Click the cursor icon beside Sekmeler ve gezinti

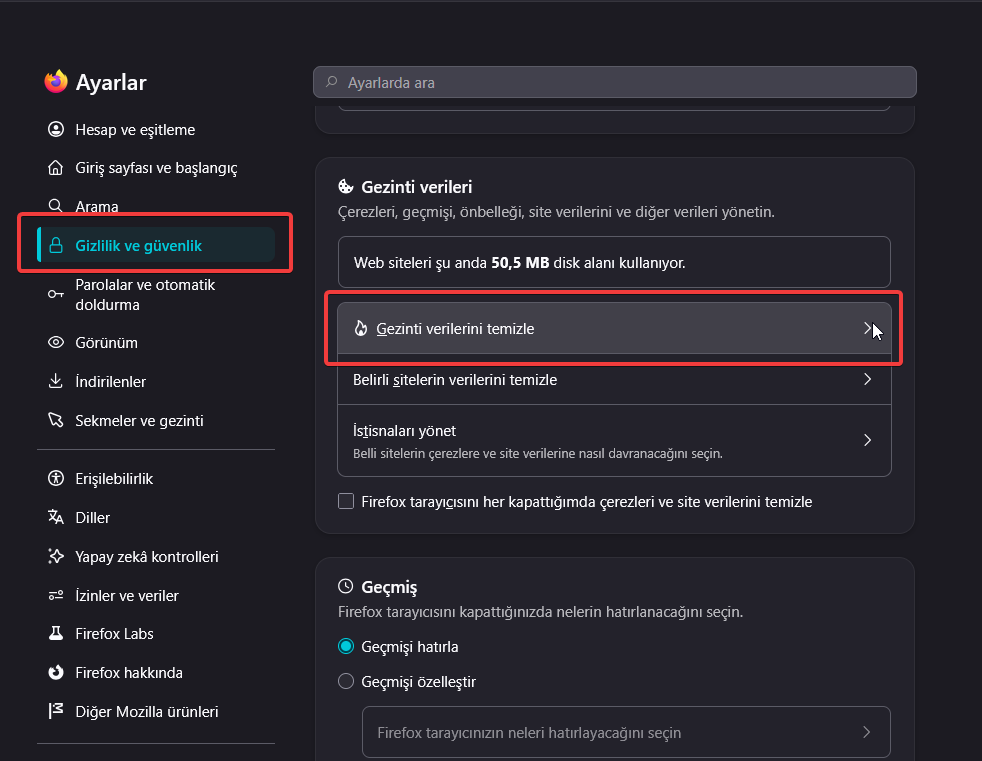56,420
